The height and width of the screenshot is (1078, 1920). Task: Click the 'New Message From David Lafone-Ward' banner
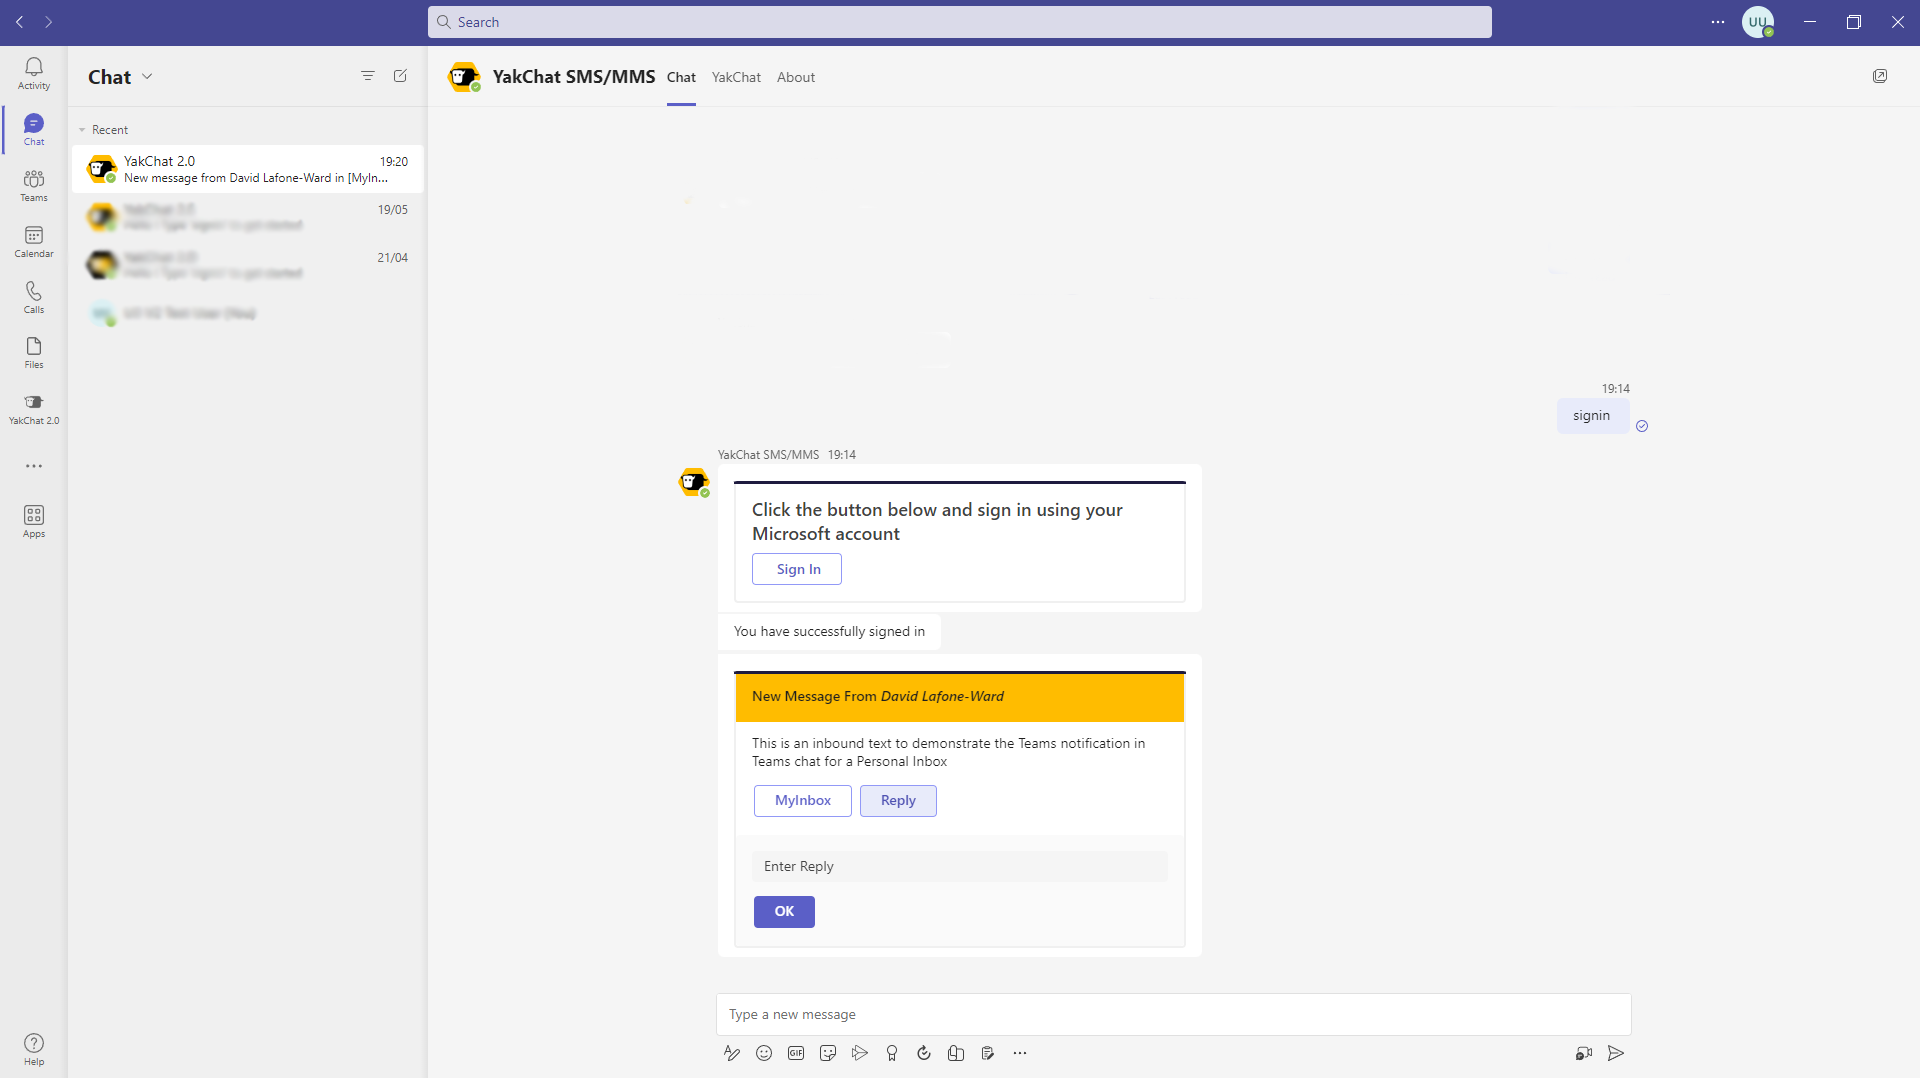[960, 697]
